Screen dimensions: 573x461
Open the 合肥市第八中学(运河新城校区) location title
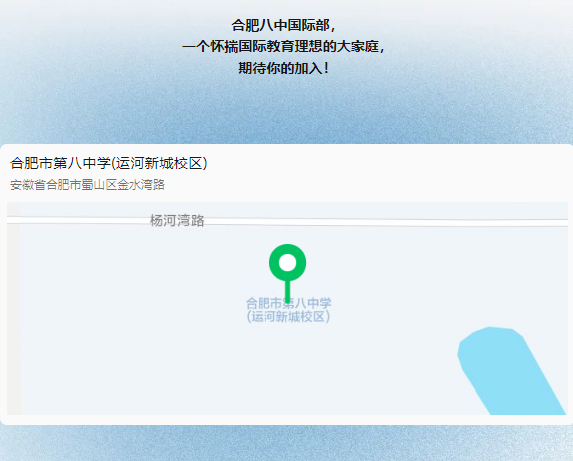109,163
